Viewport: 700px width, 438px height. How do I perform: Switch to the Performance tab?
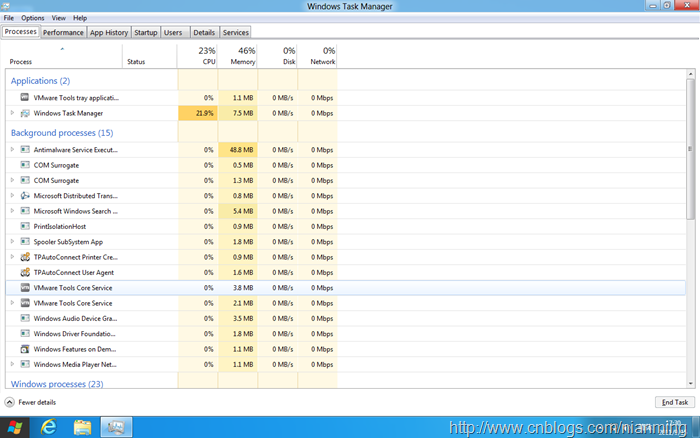tap(63, 32)
